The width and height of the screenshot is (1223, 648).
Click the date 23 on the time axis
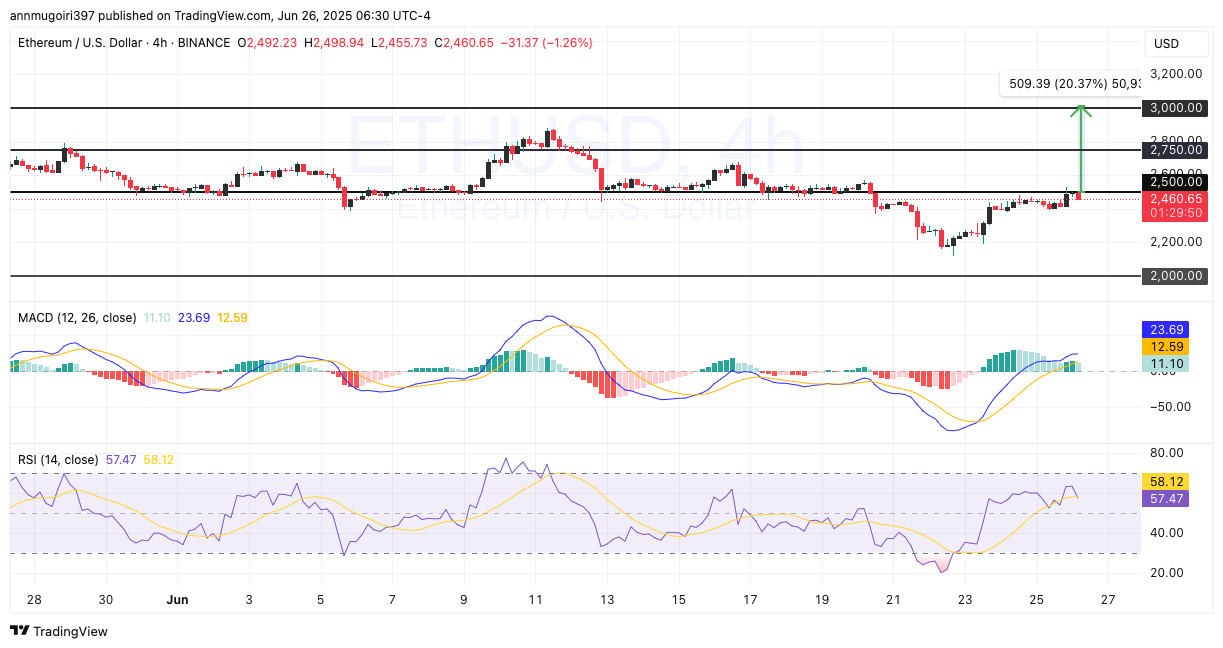(x=964, y=599)
